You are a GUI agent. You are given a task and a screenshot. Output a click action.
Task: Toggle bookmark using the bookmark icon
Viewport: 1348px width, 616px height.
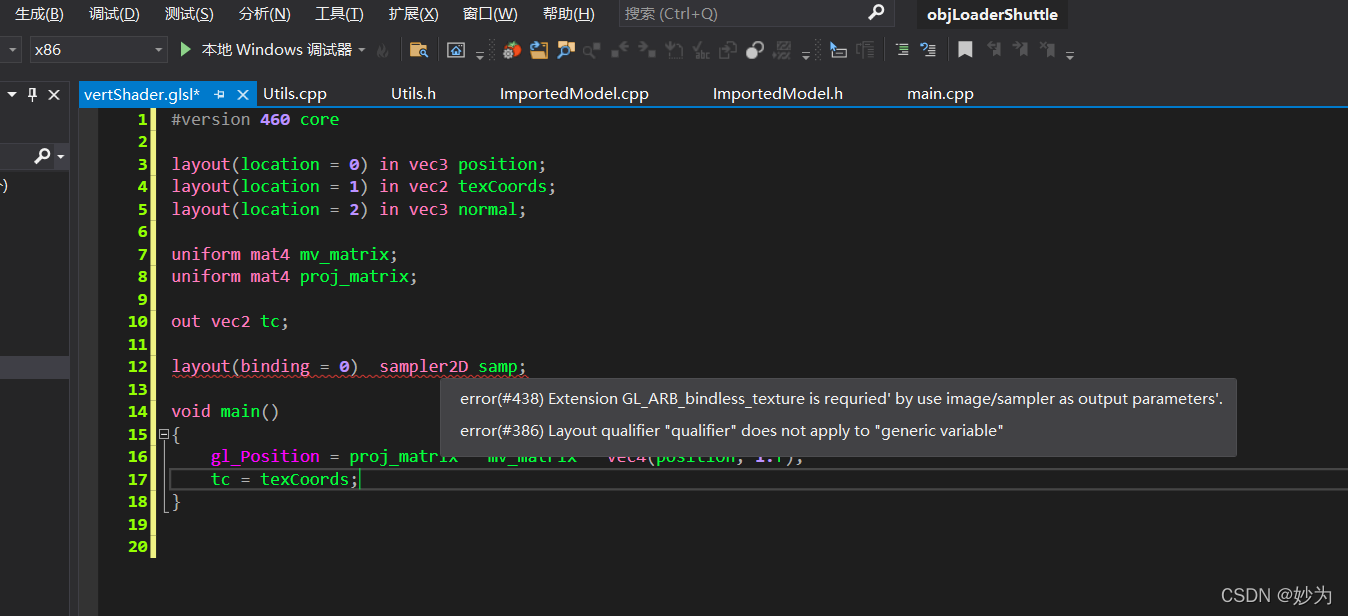(965, 49)
